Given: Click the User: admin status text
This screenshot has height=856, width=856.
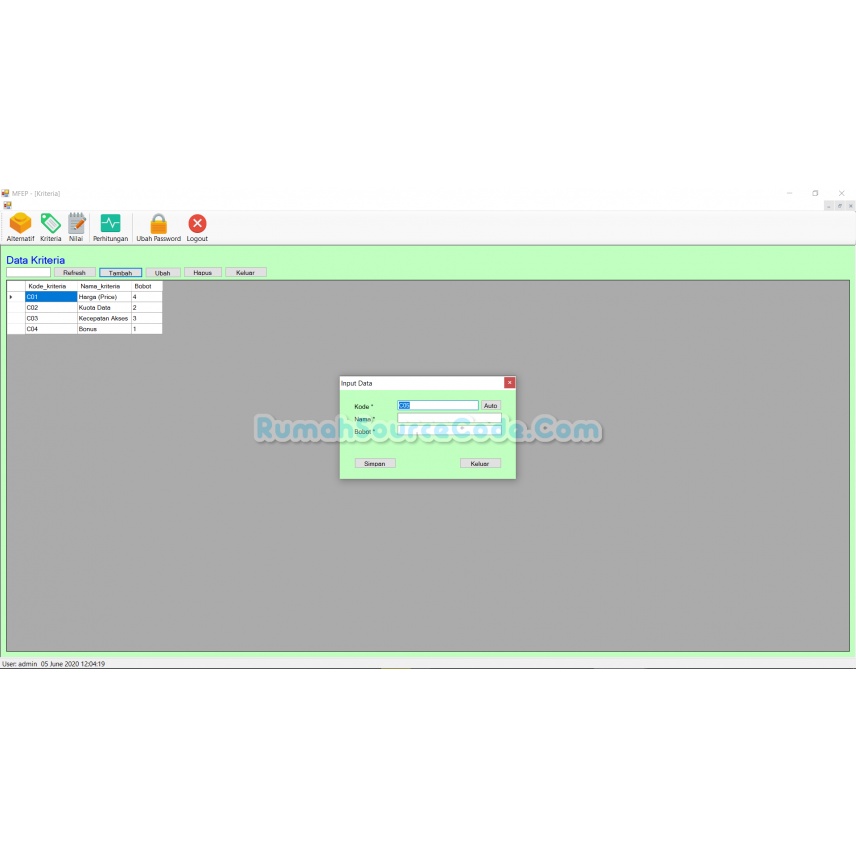Looking at the screenshot, I should (20, 664).
